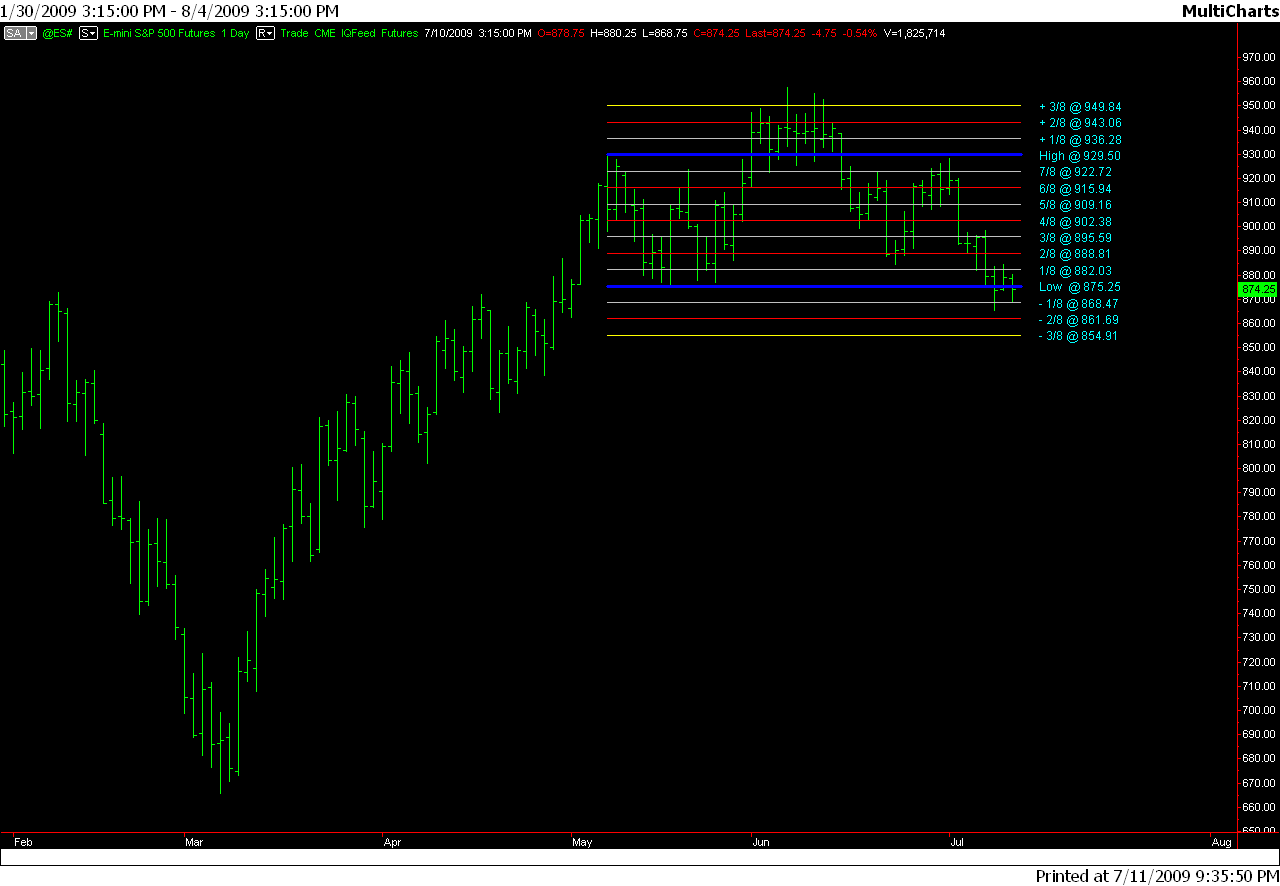Click the 900.00 price scale label
Viewport: 1280px width, 886px height.
1259,226
